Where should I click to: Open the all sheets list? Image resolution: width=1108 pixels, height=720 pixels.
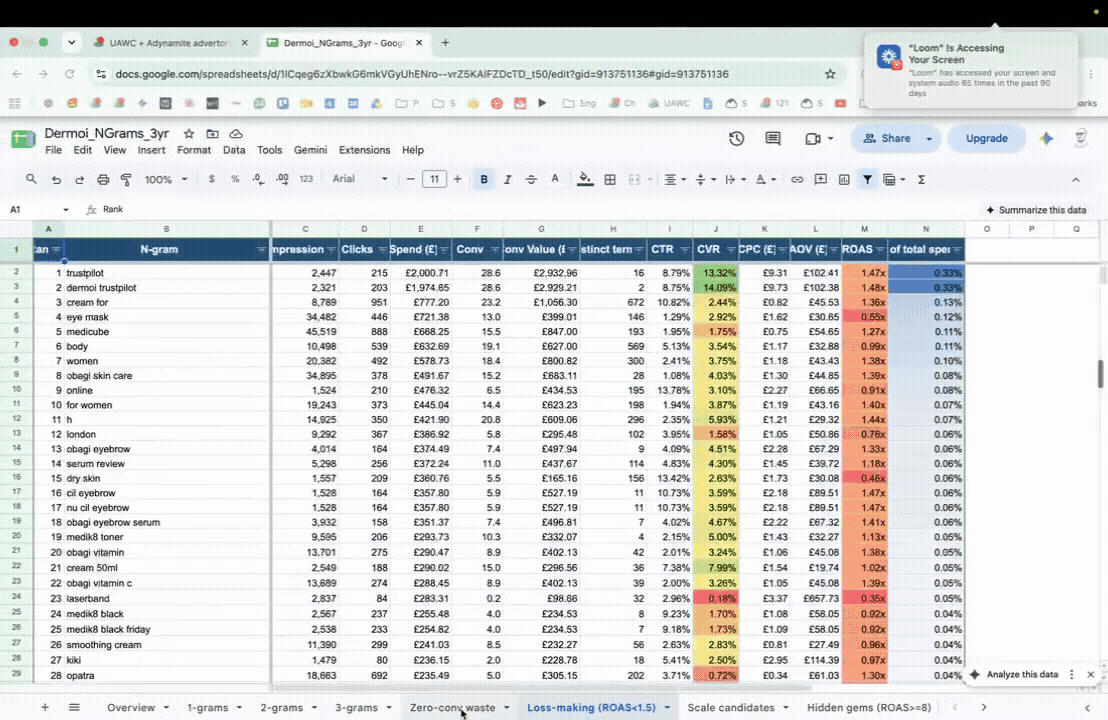click(x=74, y=707)
